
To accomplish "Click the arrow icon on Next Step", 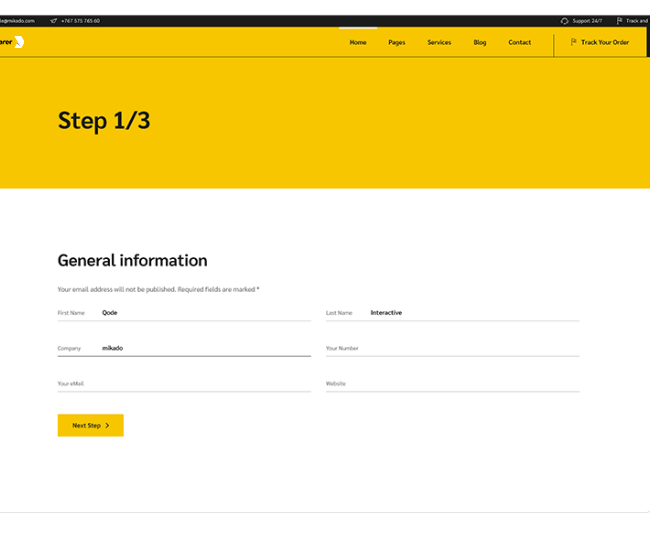I will coord(107,426).
